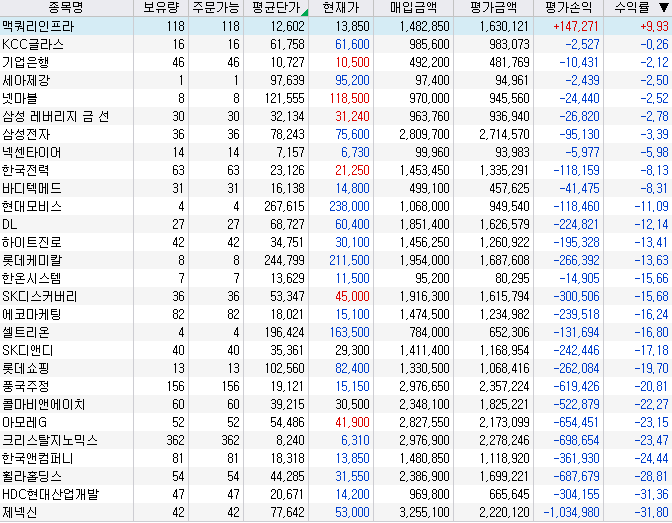Click 평가금액 column header
Image resolution: width=672 pixels, height=523 pixels.
click(493, 8)
